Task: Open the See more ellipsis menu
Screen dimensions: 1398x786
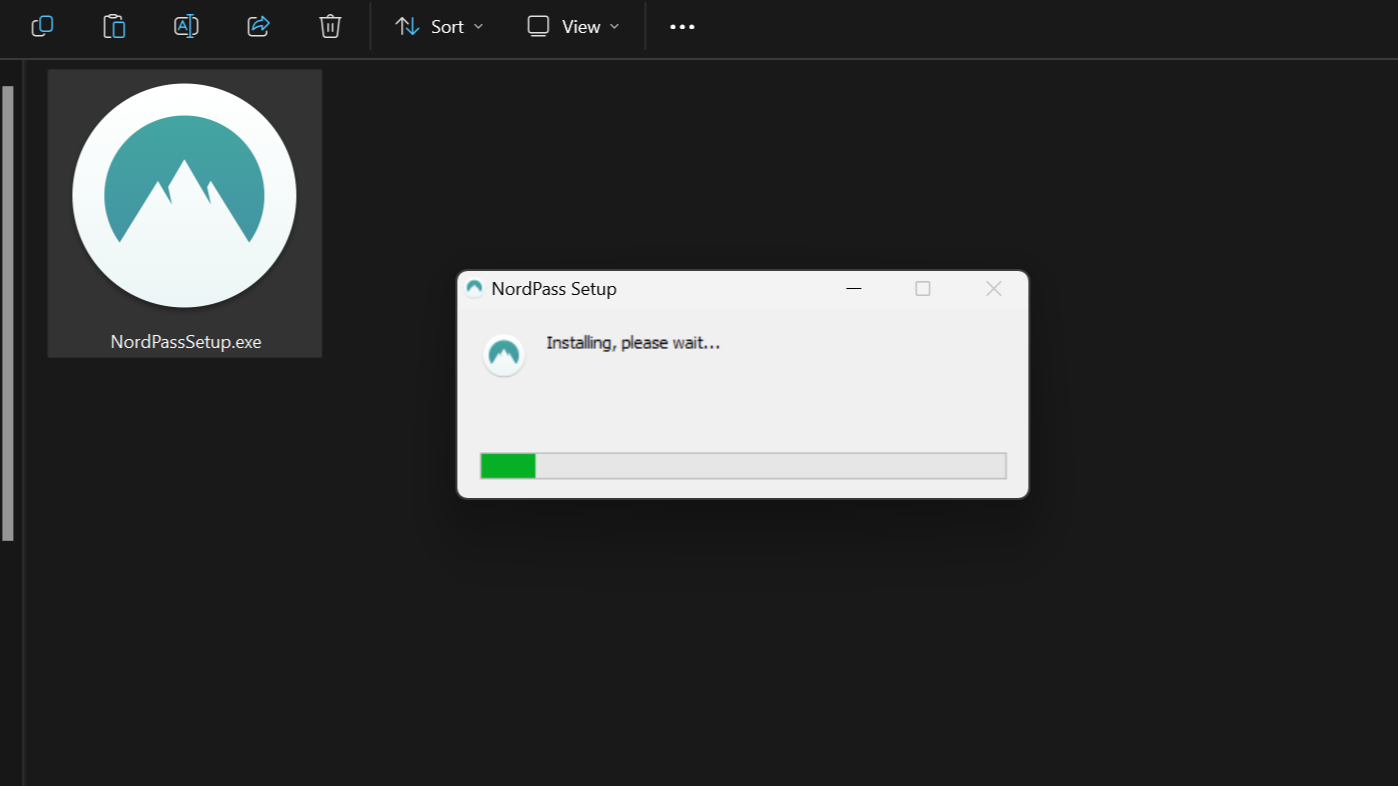Action: pos(682,27)
